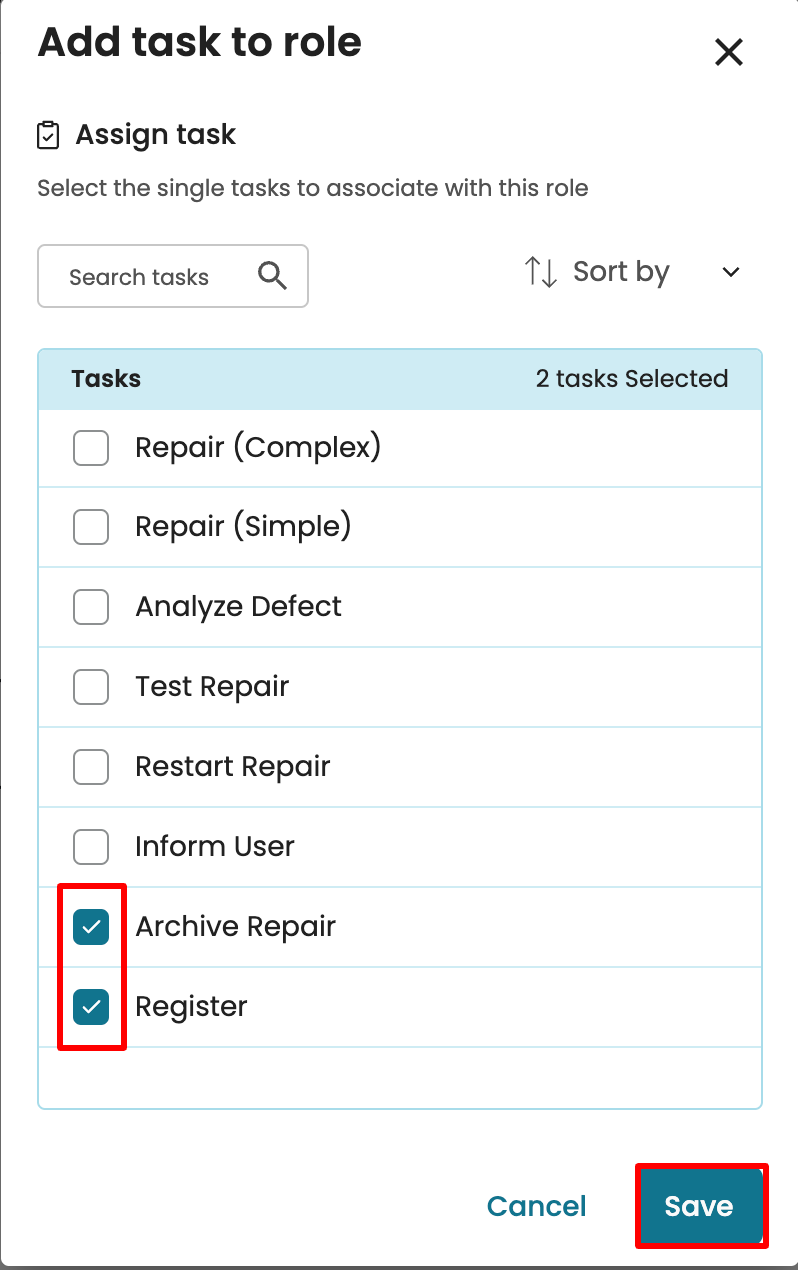The width and height of the screenshot is (798, 1270).
Task: Click the magnifier search icon
Action: [272, 275]
